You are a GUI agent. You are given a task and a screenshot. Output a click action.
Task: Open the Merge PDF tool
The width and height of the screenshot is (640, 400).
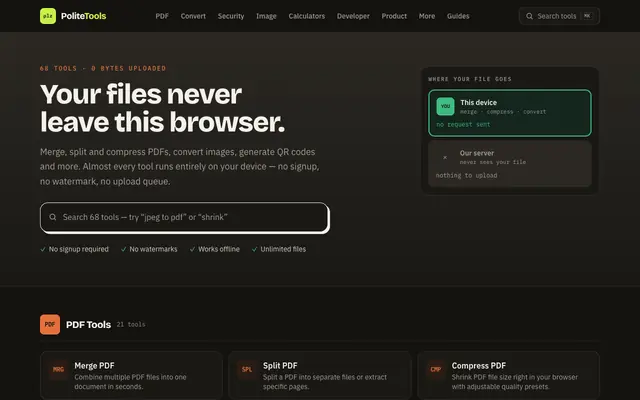(x=131, y=376)
